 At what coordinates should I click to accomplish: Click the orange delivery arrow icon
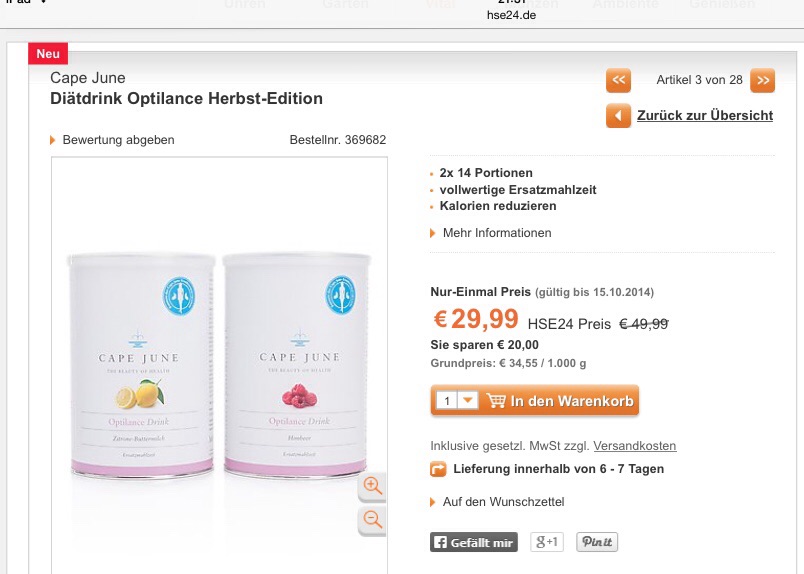[438, 468]
